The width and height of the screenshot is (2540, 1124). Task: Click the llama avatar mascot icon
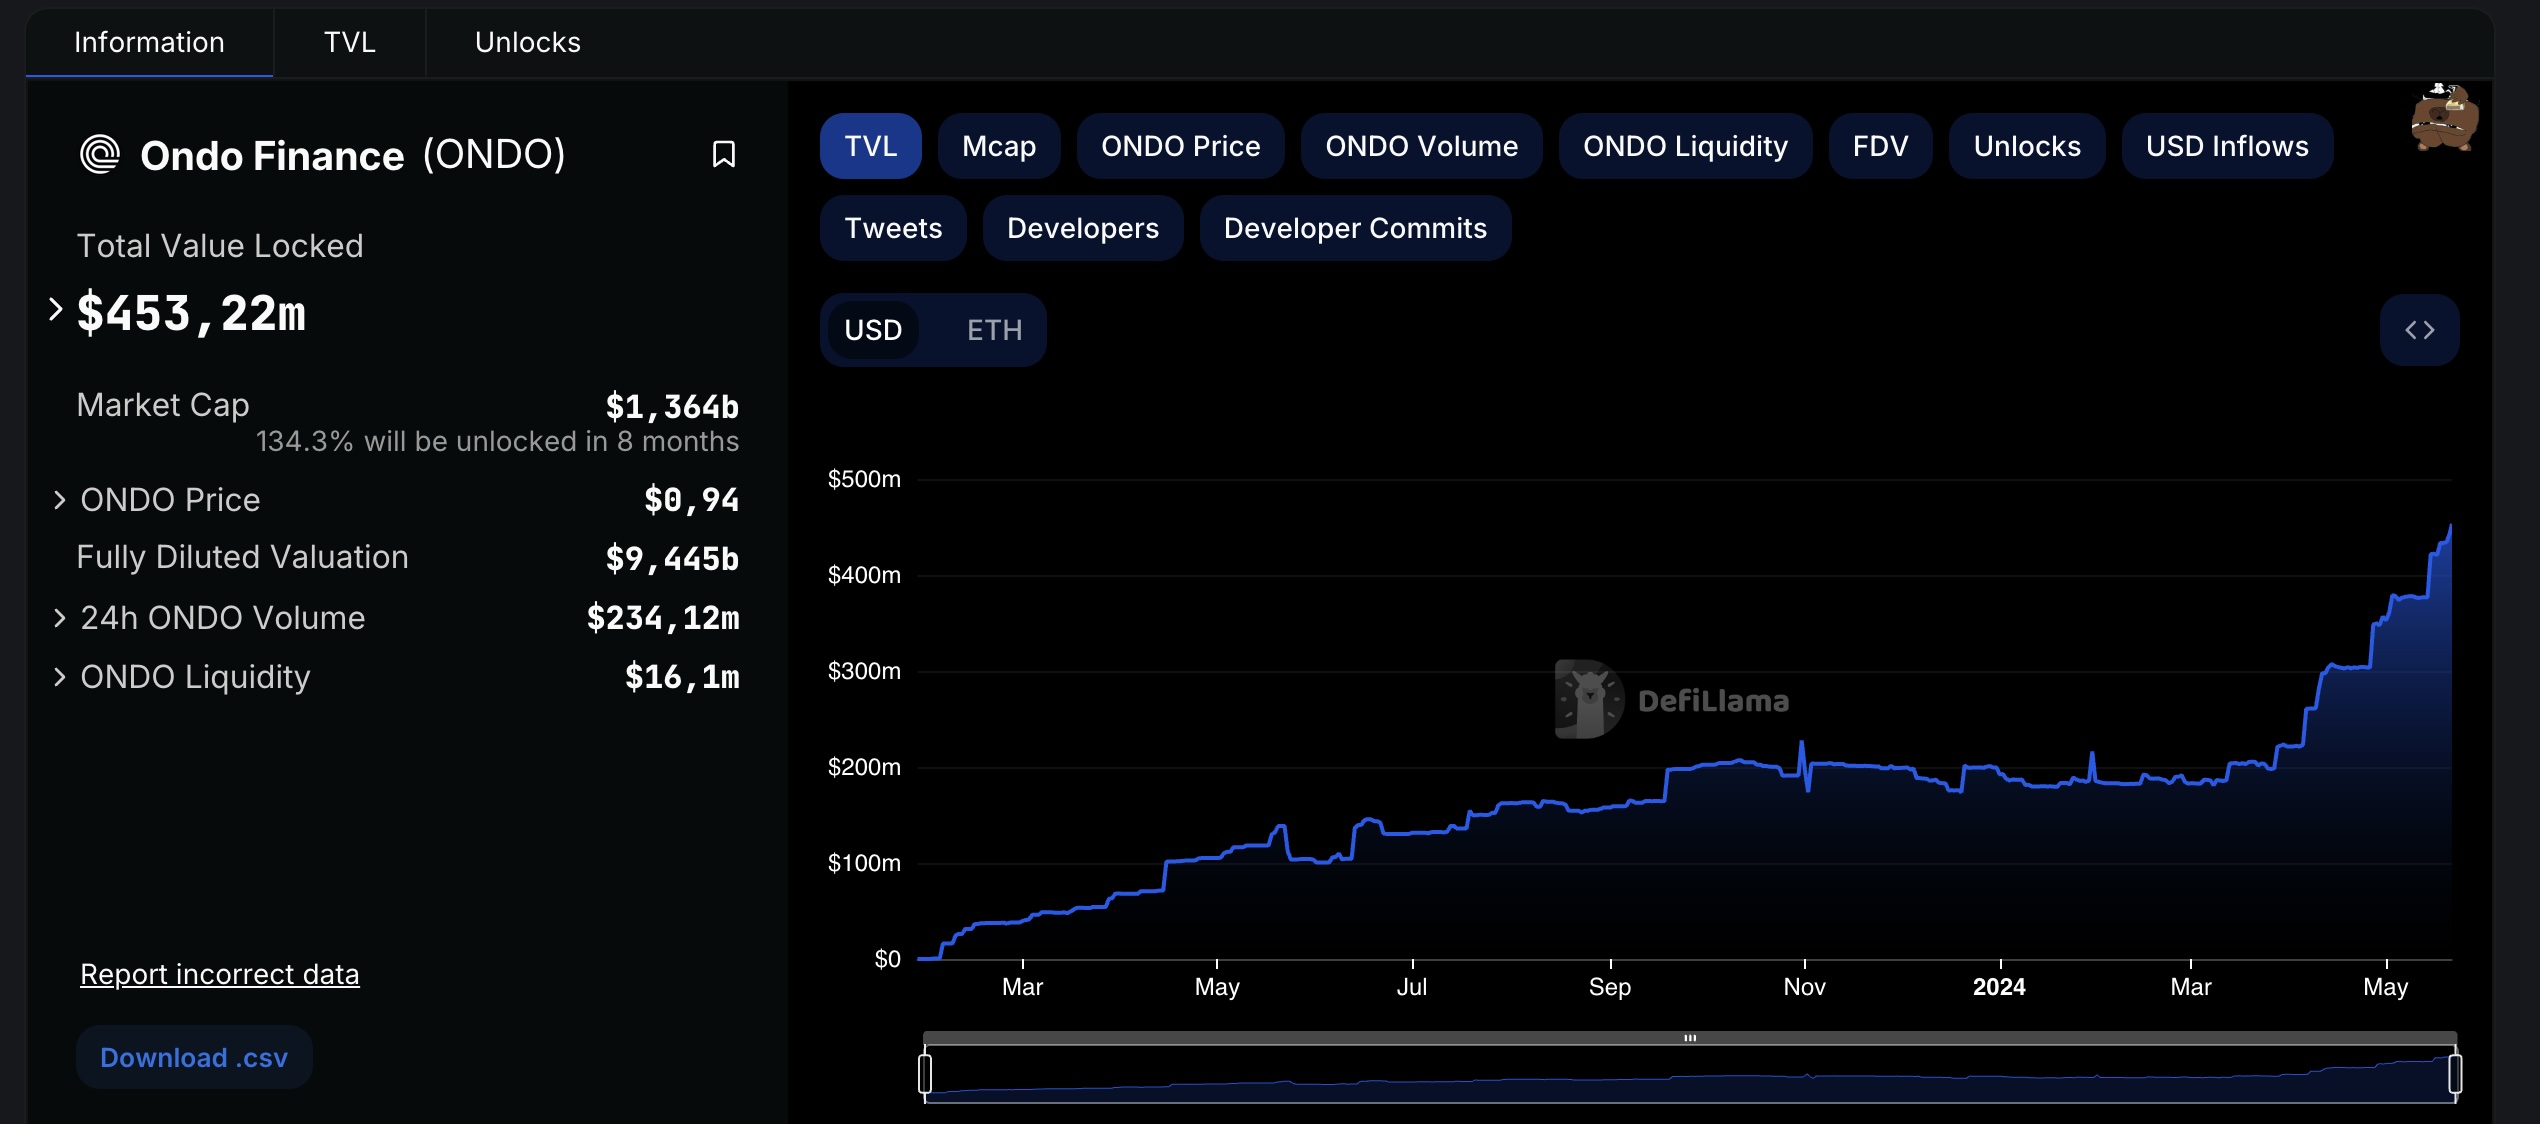pyautogui.click(x=2444, y=118)
